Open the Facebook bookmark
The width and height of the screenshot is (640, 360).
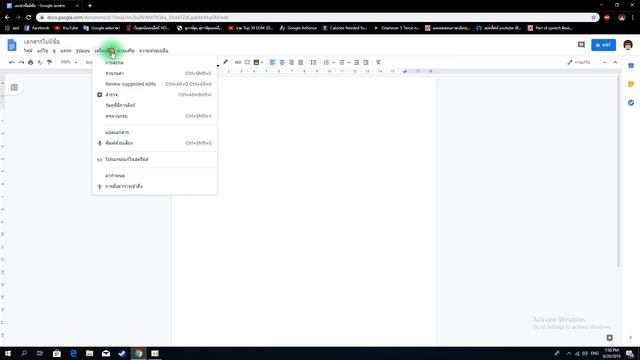37,28
